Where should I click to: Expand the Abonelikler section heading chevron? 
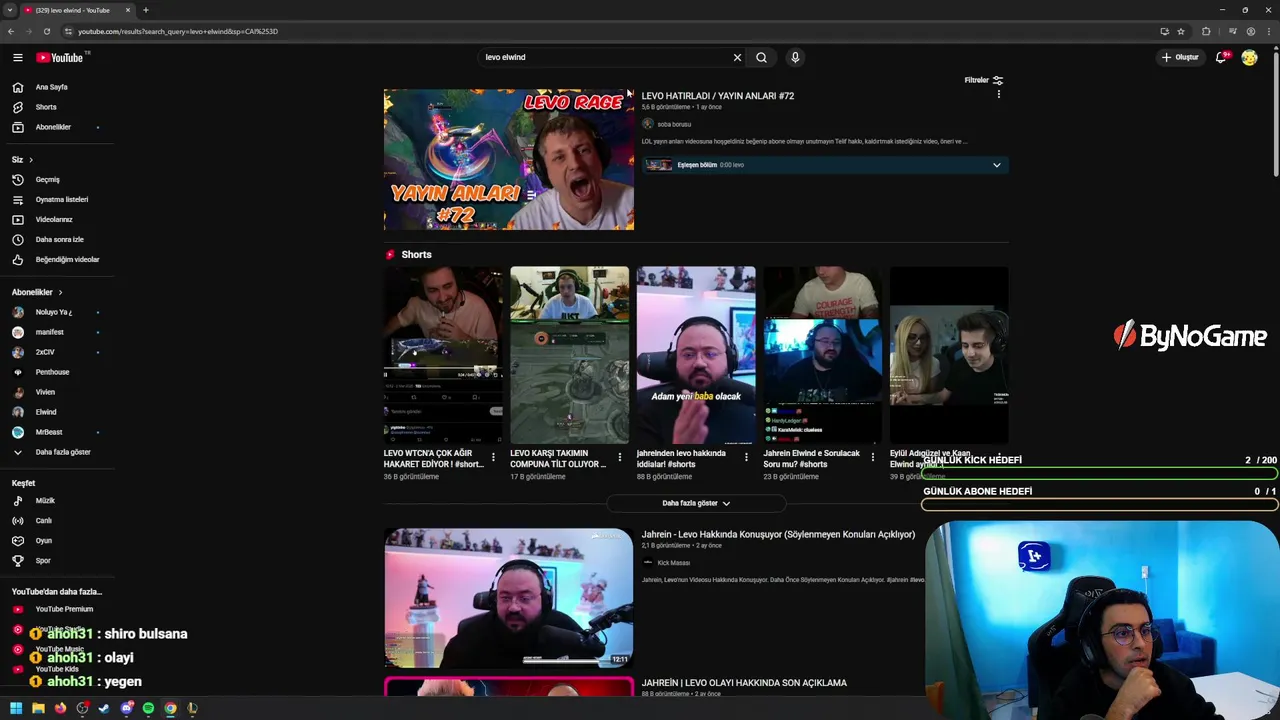point(60,292)
